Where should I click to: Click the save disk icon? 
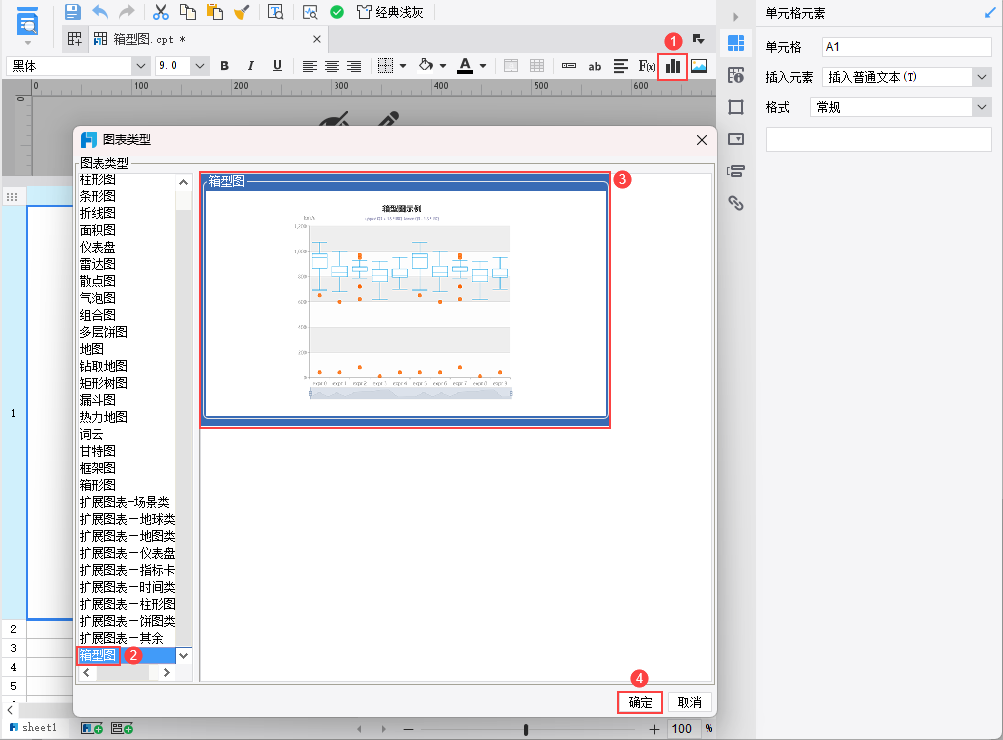[x=72, y=12]
